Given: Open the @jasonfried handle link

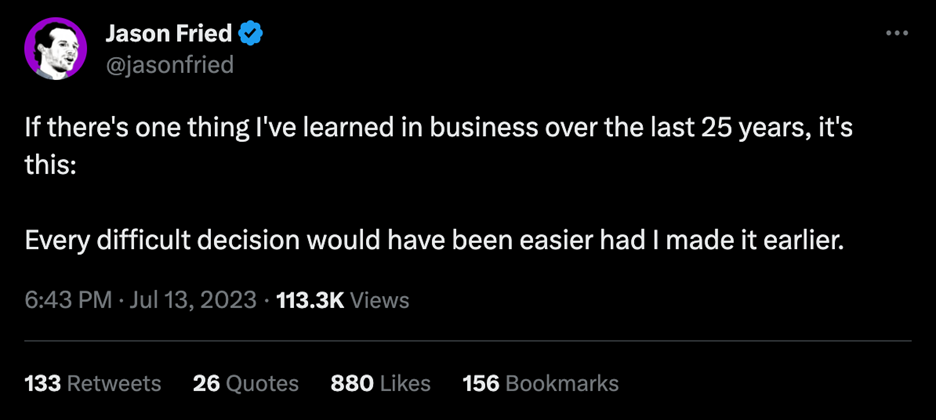Looking at the screenshot, I should (169, 65).
